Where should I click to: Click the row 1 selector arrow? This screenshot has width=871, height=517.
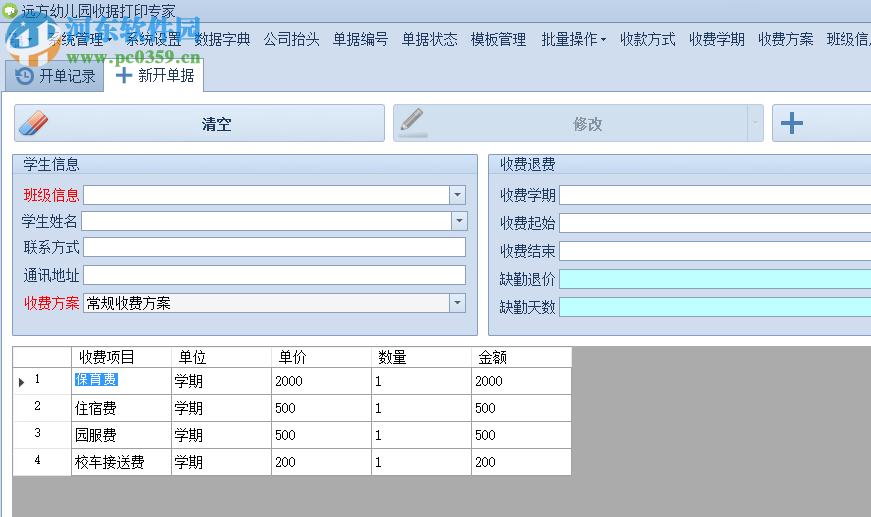tap(21, 382)
